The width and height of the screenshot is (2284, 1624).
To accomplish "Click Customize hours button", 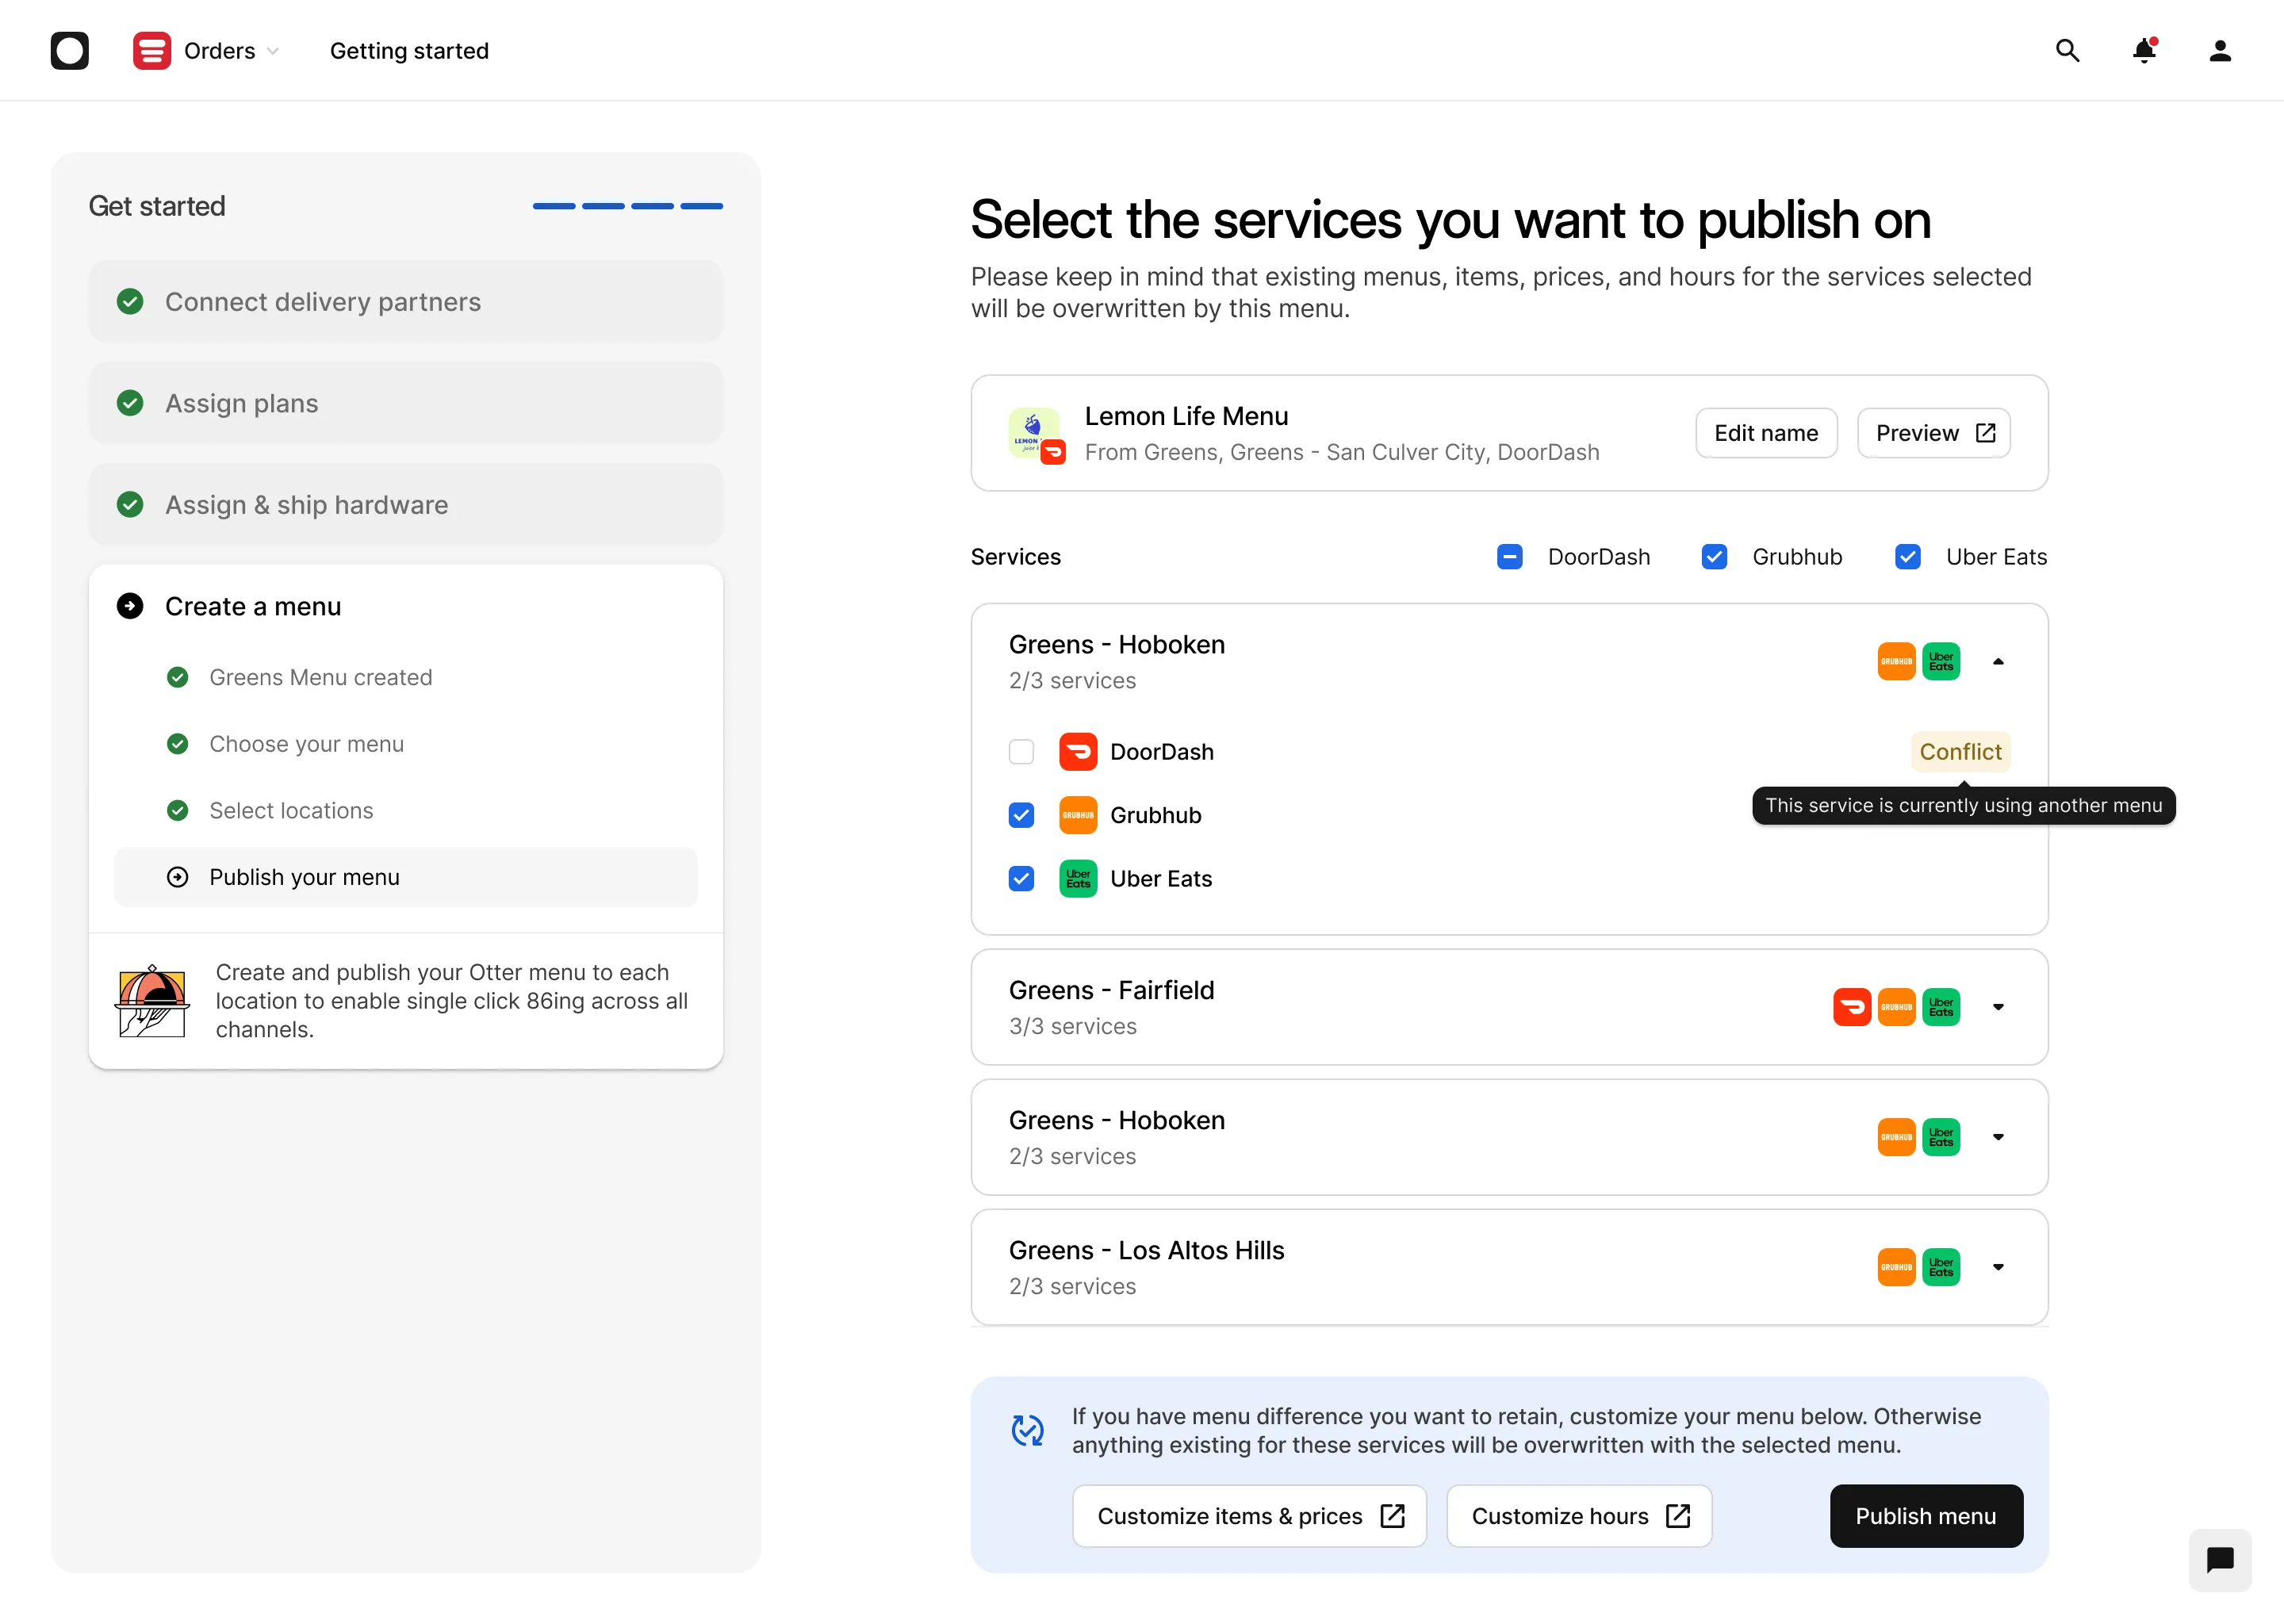I will tap(1579, 1516).
